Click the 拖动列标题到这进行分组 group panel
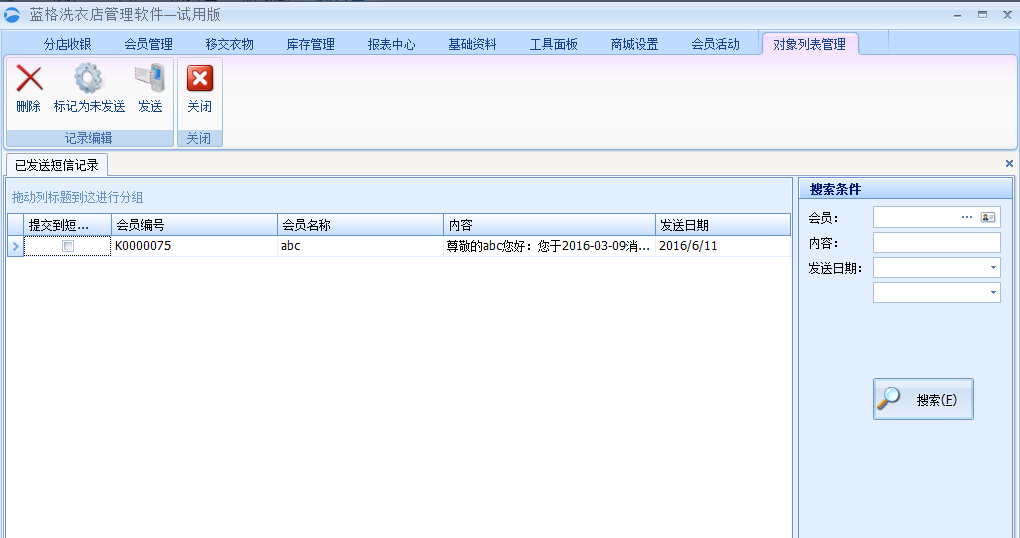 click(x=399, y=197)
